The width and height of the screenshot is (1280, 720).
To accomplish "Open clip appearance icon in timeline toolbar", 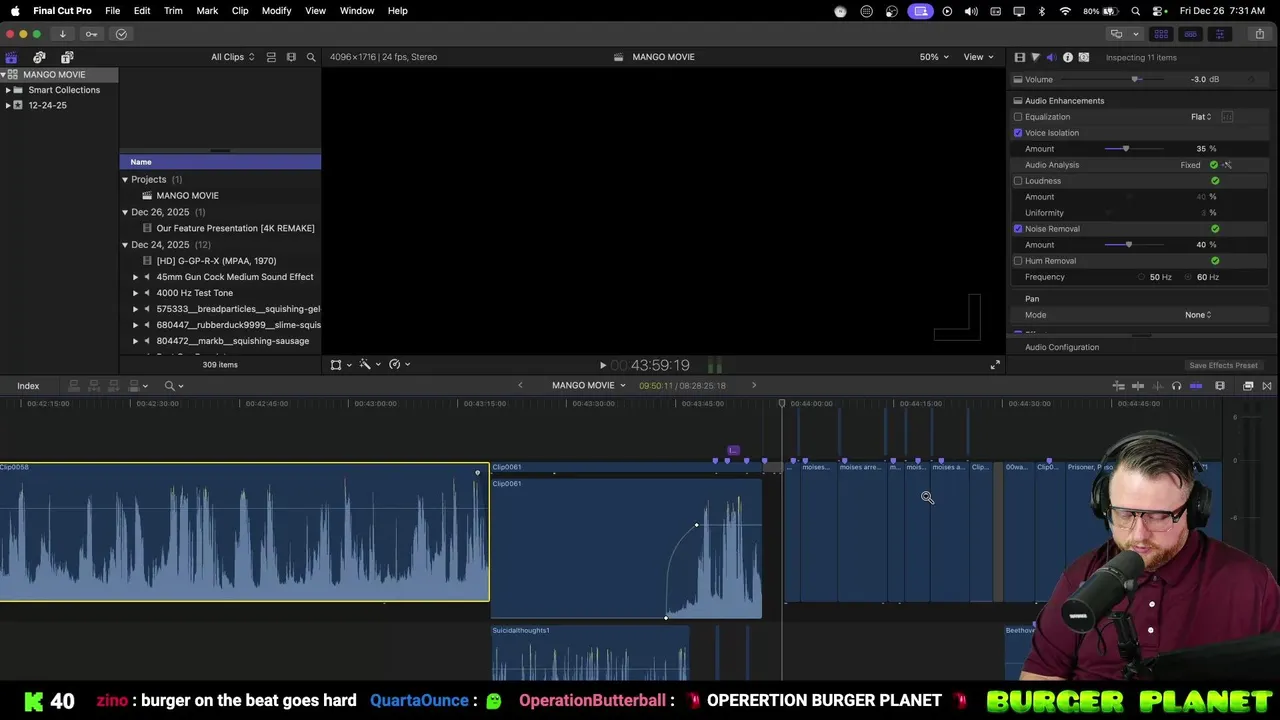I will 1220,386.
